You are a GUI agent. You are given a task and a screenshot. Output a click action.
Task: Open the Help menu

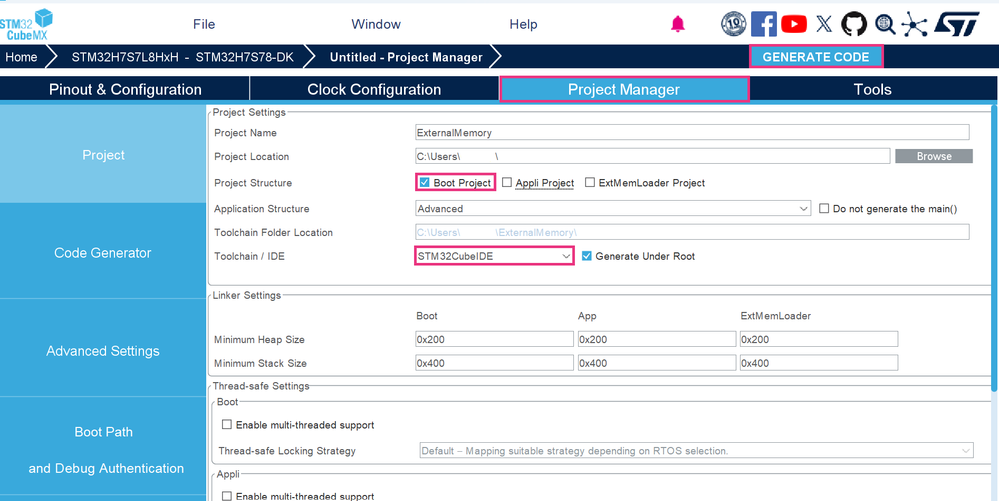(x=523, y=24)
